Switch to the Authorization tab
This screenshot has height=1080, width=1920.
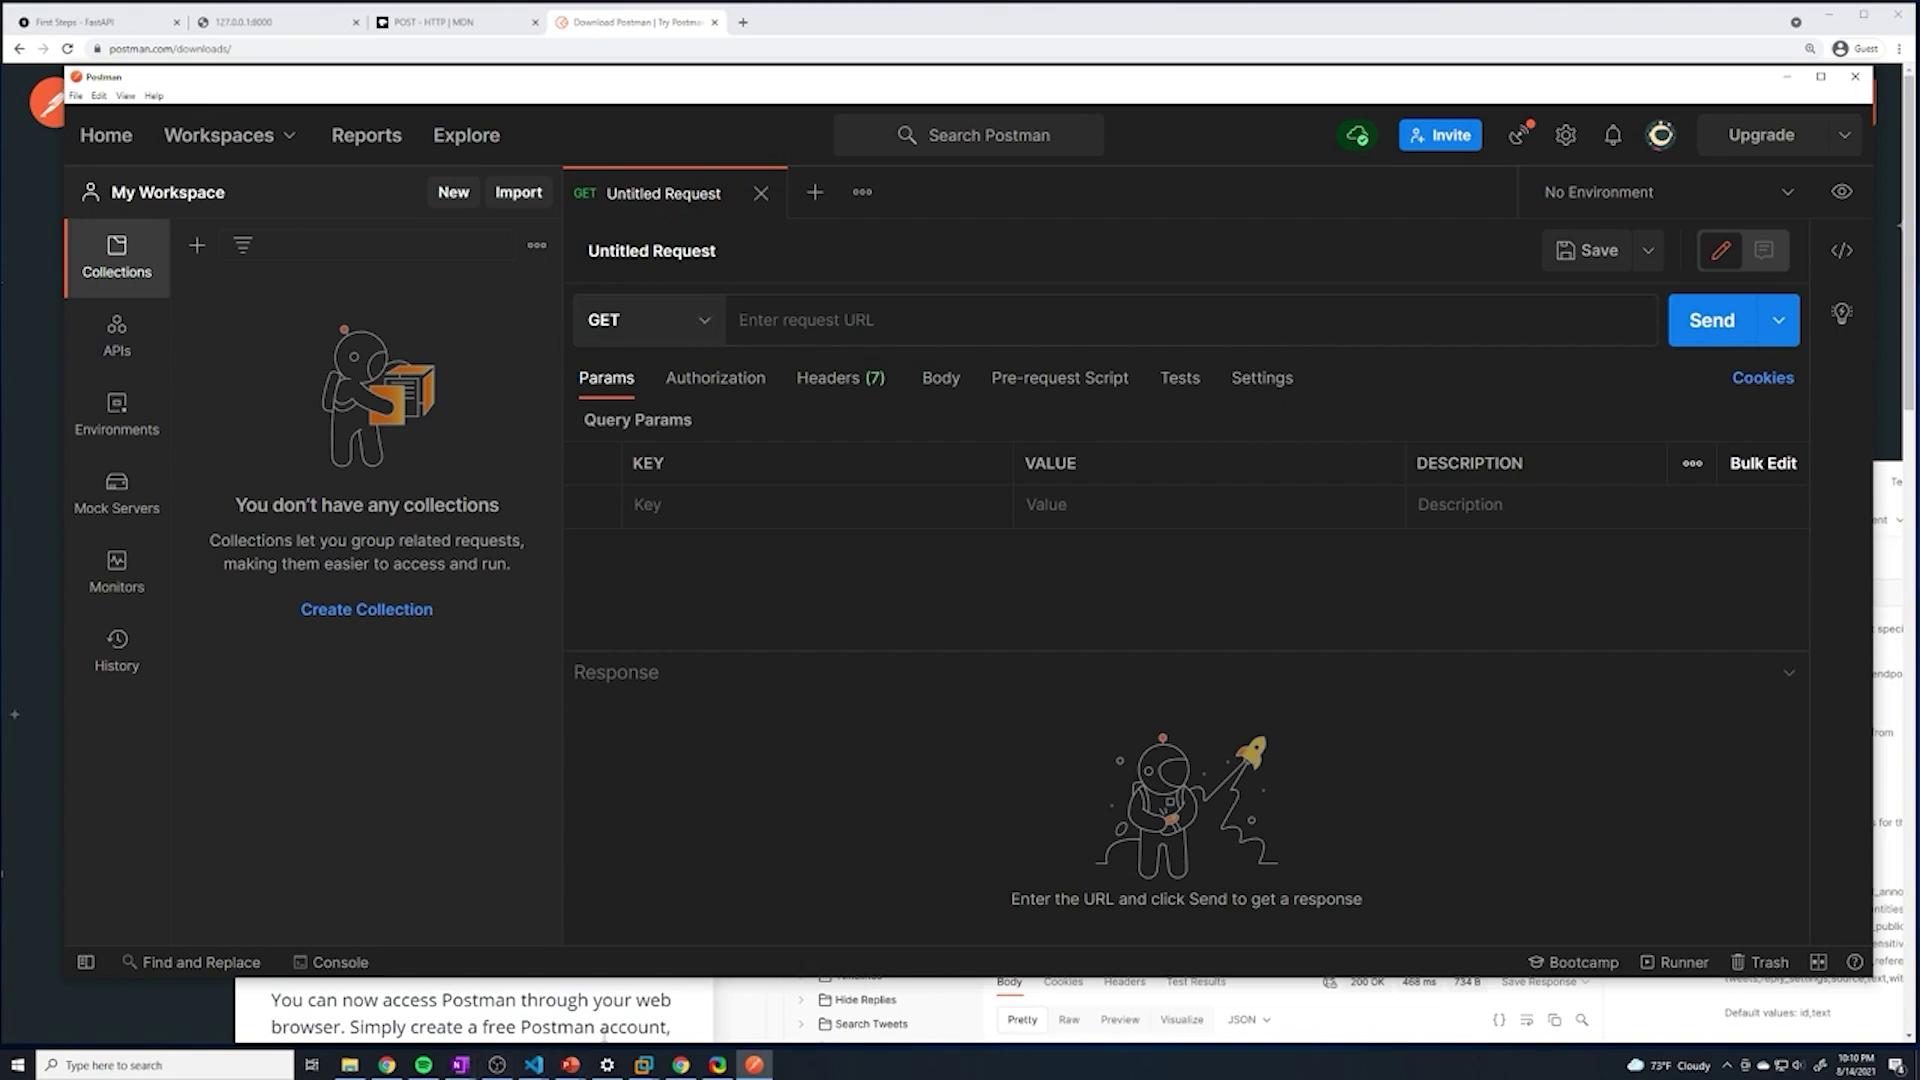(715, 378)
